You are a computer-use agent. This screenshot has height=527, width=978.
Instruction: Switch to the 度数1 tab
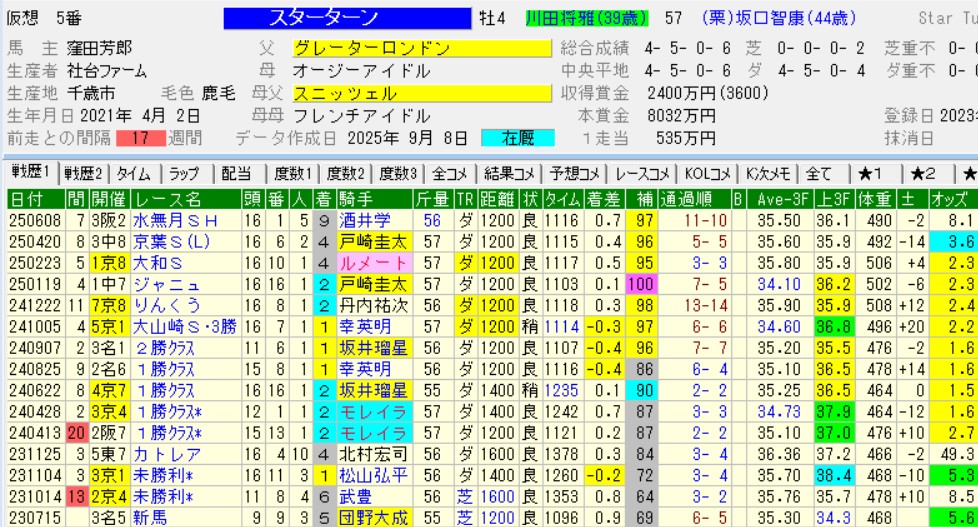pos(291,173)
